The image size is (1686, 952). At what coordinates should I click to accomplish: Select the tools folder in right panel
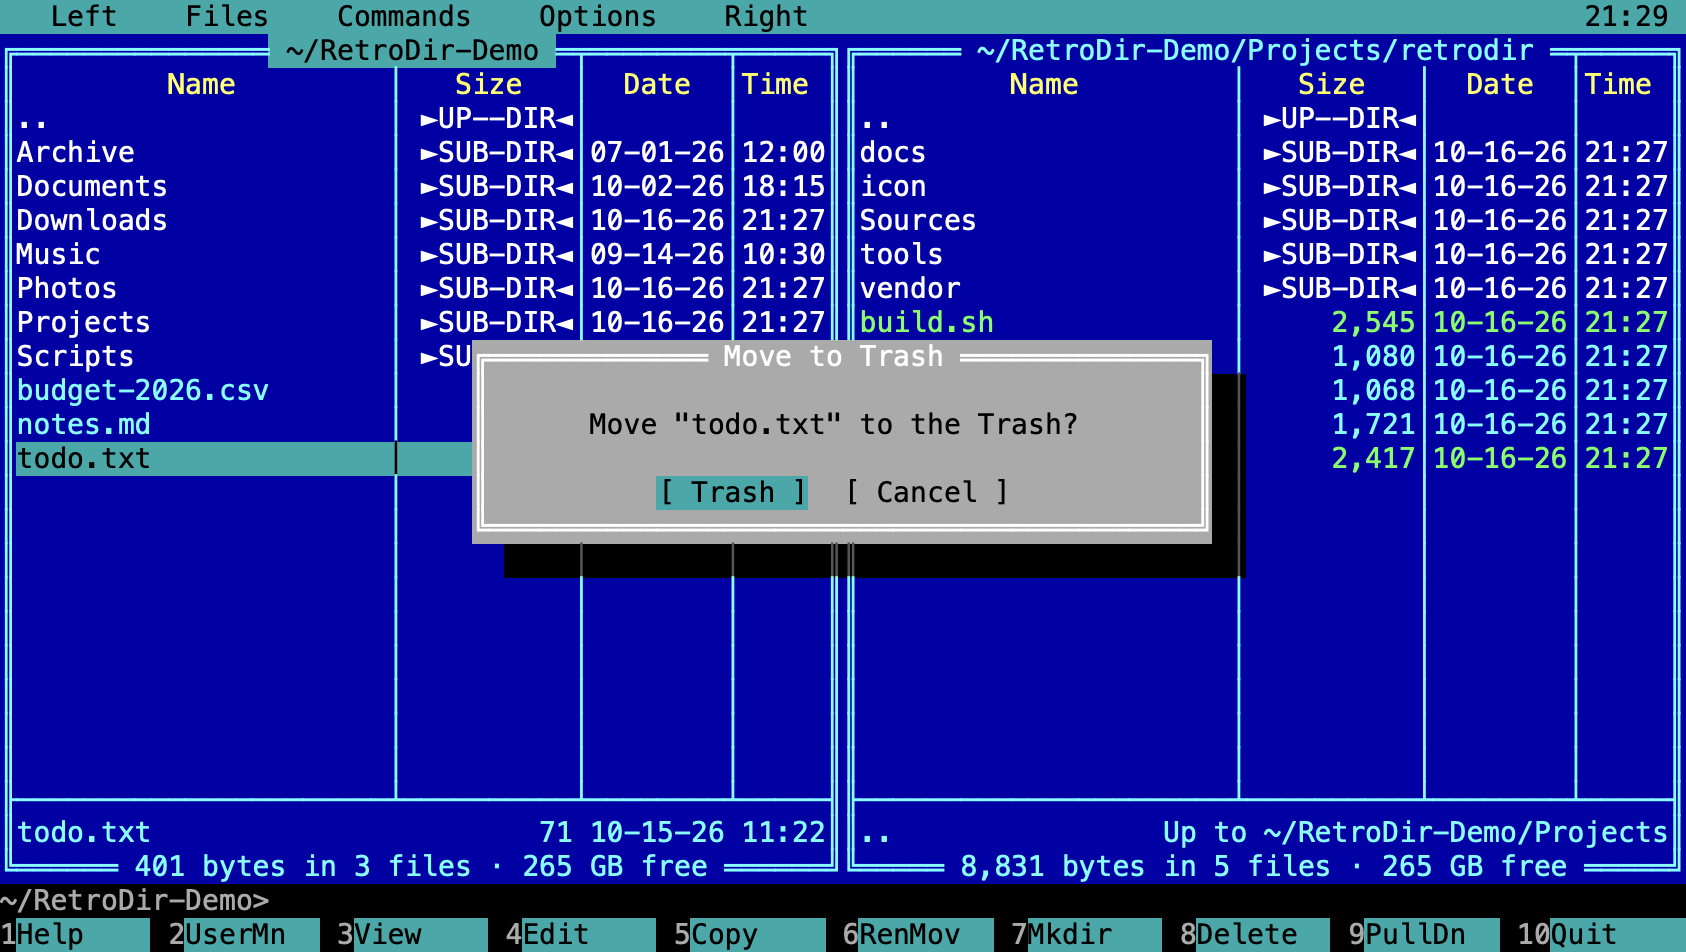(1264, 254)
